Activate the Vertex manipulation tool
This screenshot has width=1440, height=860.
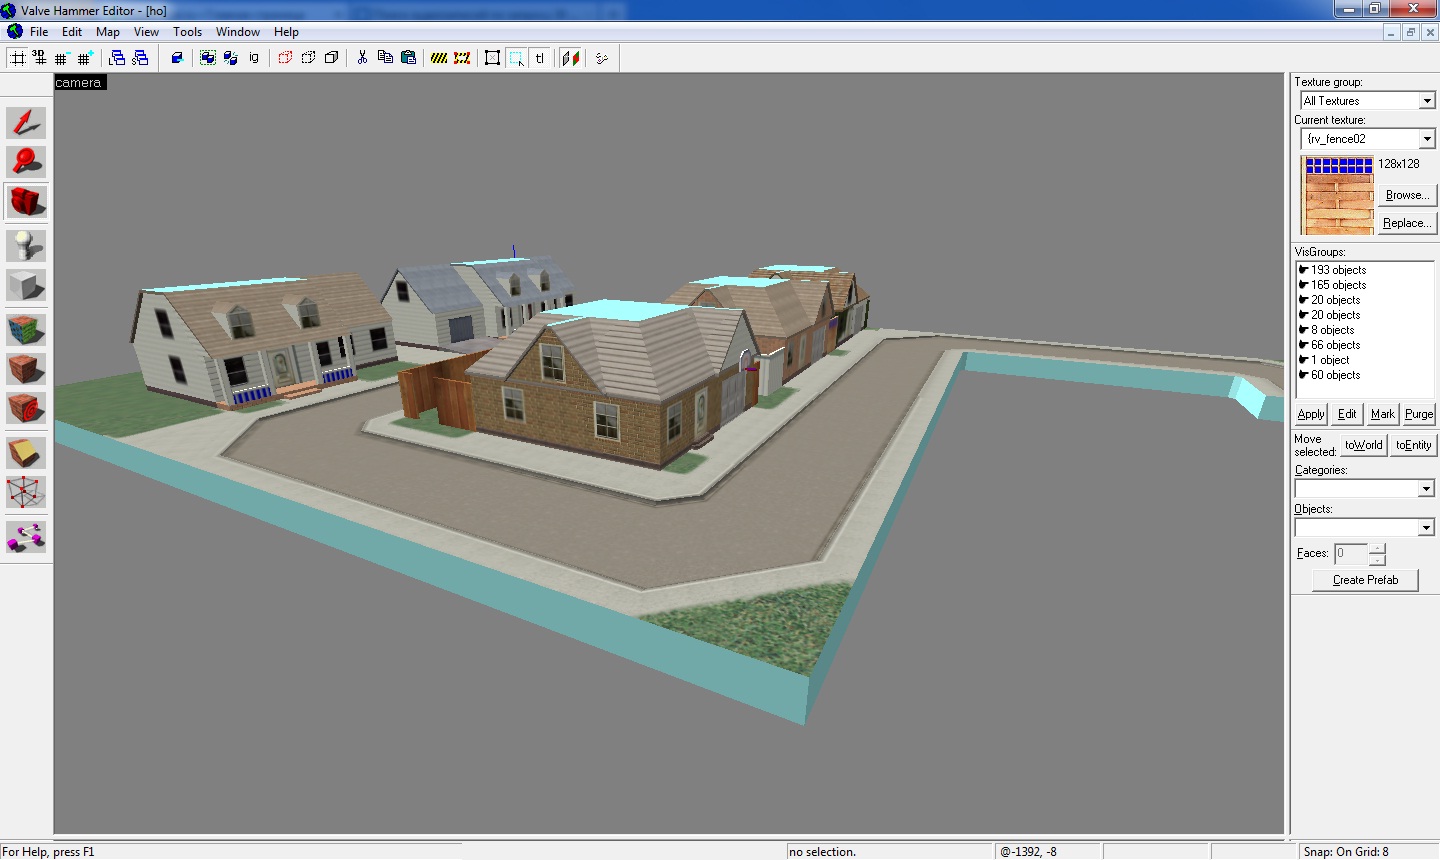click(x=26, y=492)
